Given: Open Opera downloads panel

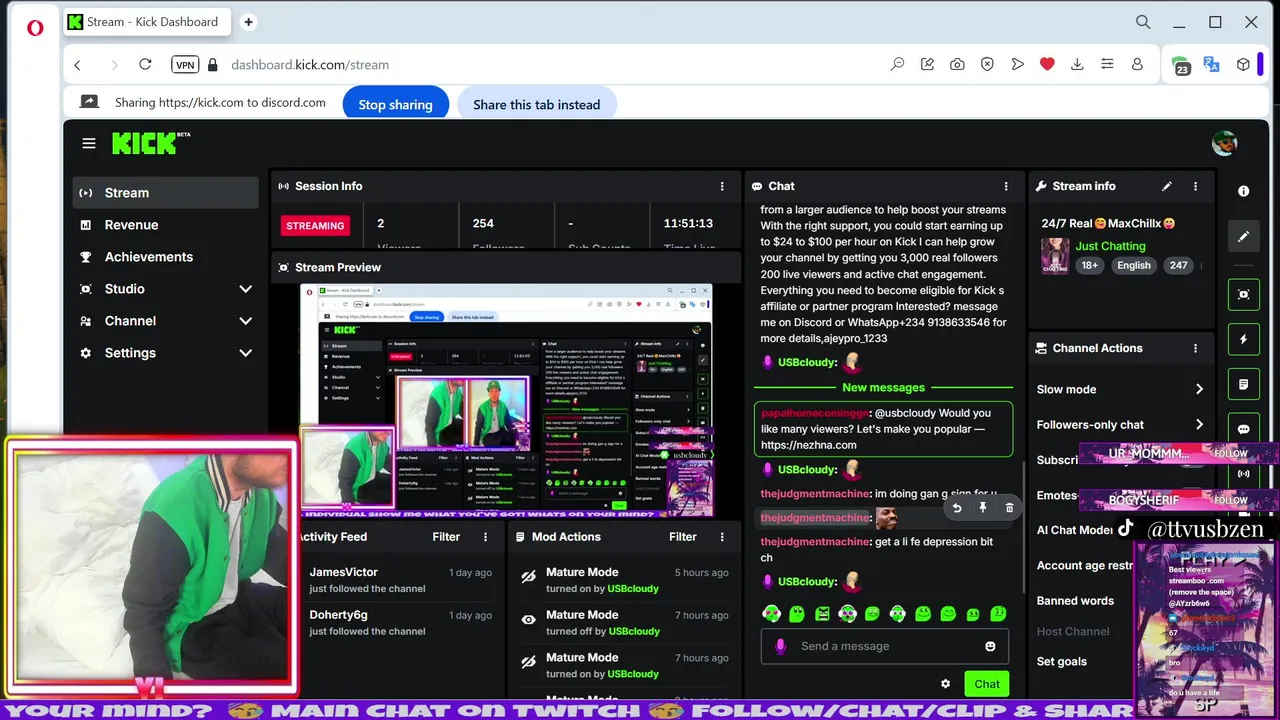Looking at the screenshot, I should click(1077, 64).
